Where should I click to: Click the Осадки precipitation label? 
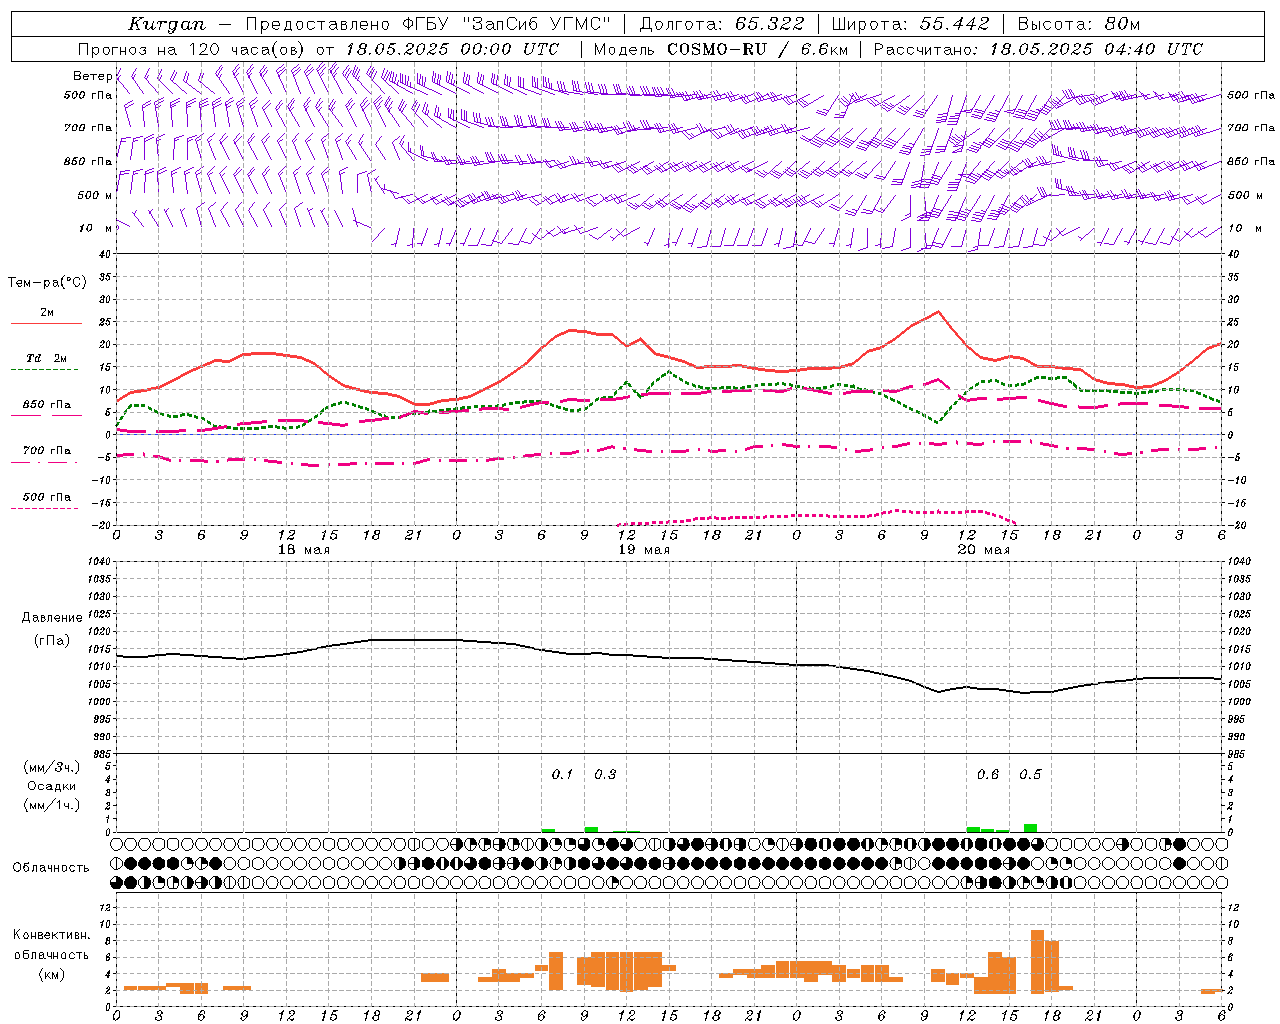(51, 786)
